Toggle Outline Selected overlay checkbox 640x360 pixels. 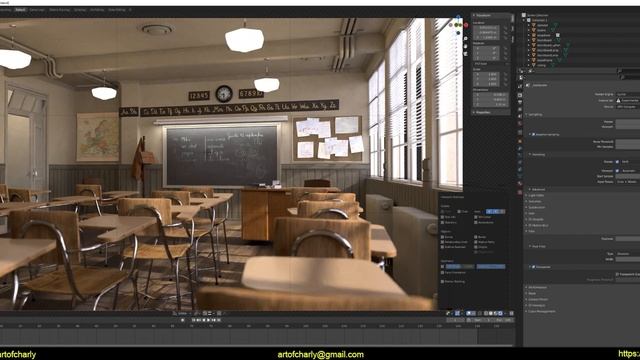point(442,247)
